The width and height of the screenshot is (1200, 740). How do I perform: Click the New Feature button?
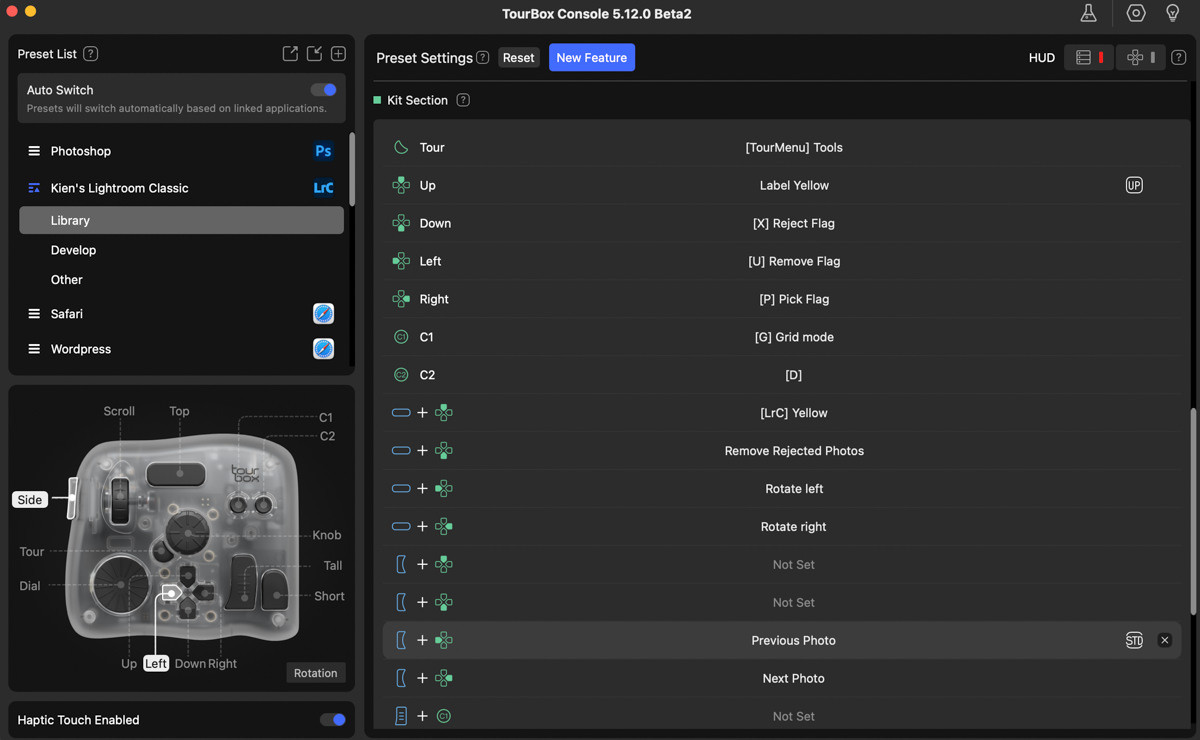[591, 58]
